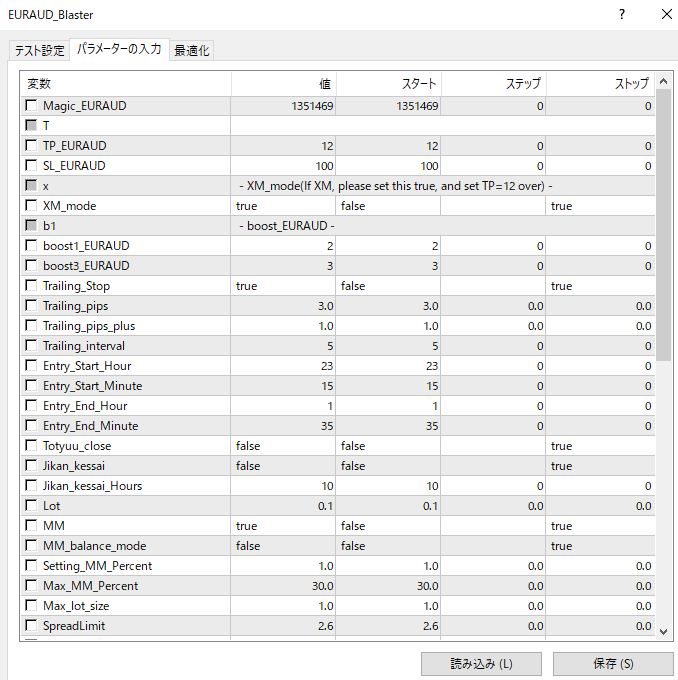Check the SL_EURAUD checkbox
678x680 pixels.
coord(31,165)
